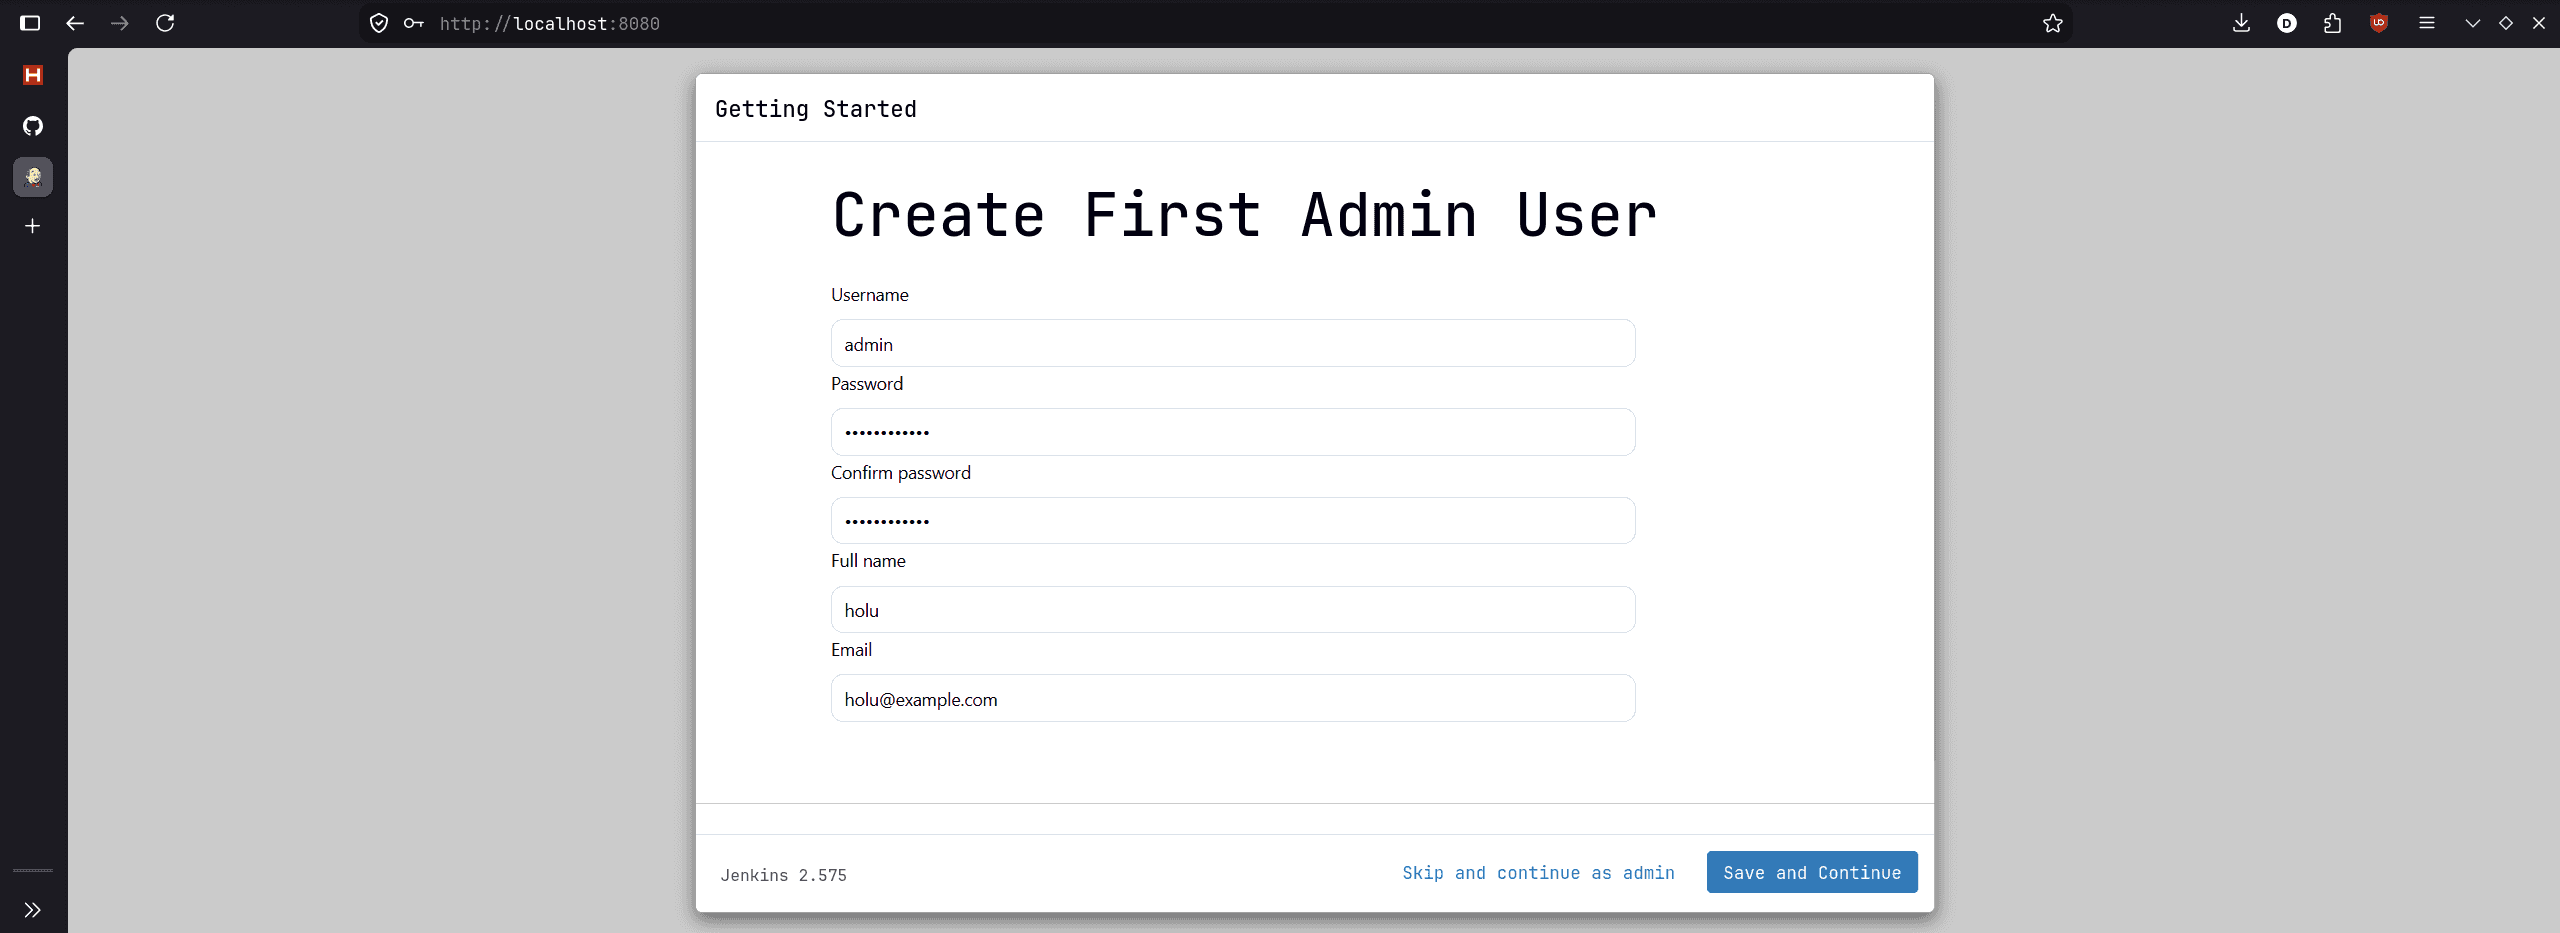Focus the Confirm password field
Image resolution: width=2560 pixels, height=933 pixels.
coord(1233,521)
